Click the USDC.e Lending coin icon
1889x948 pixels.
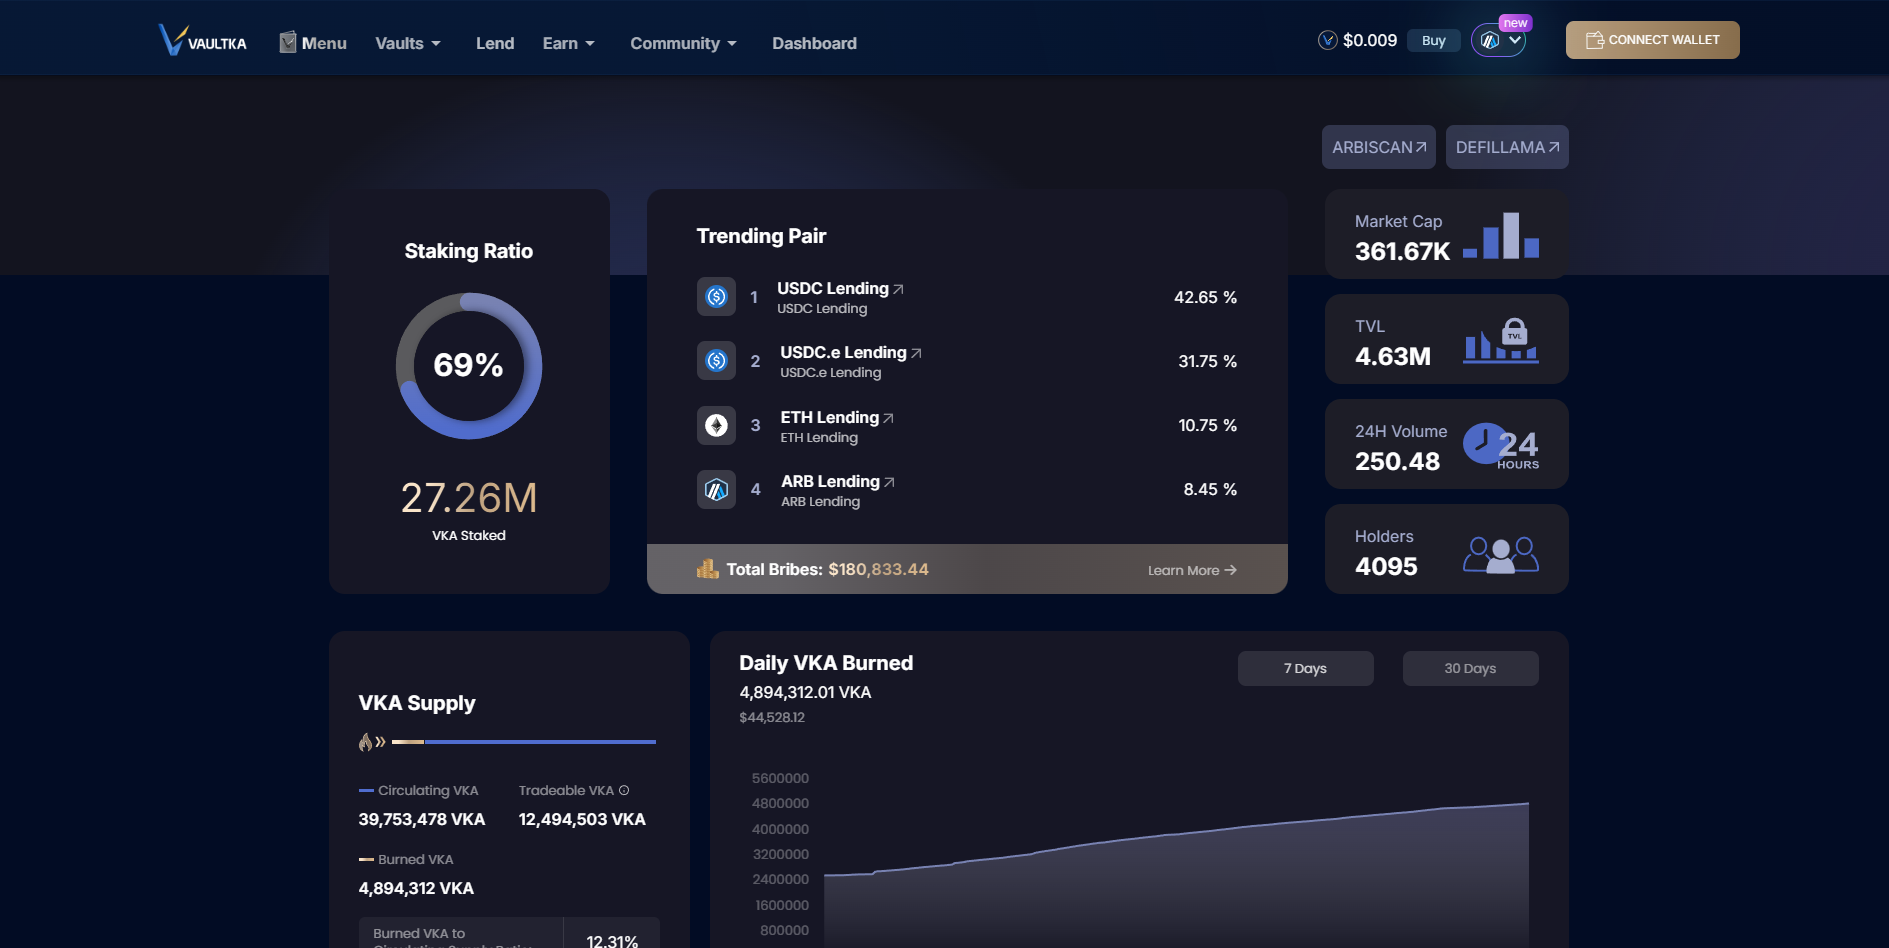point(716,361)
